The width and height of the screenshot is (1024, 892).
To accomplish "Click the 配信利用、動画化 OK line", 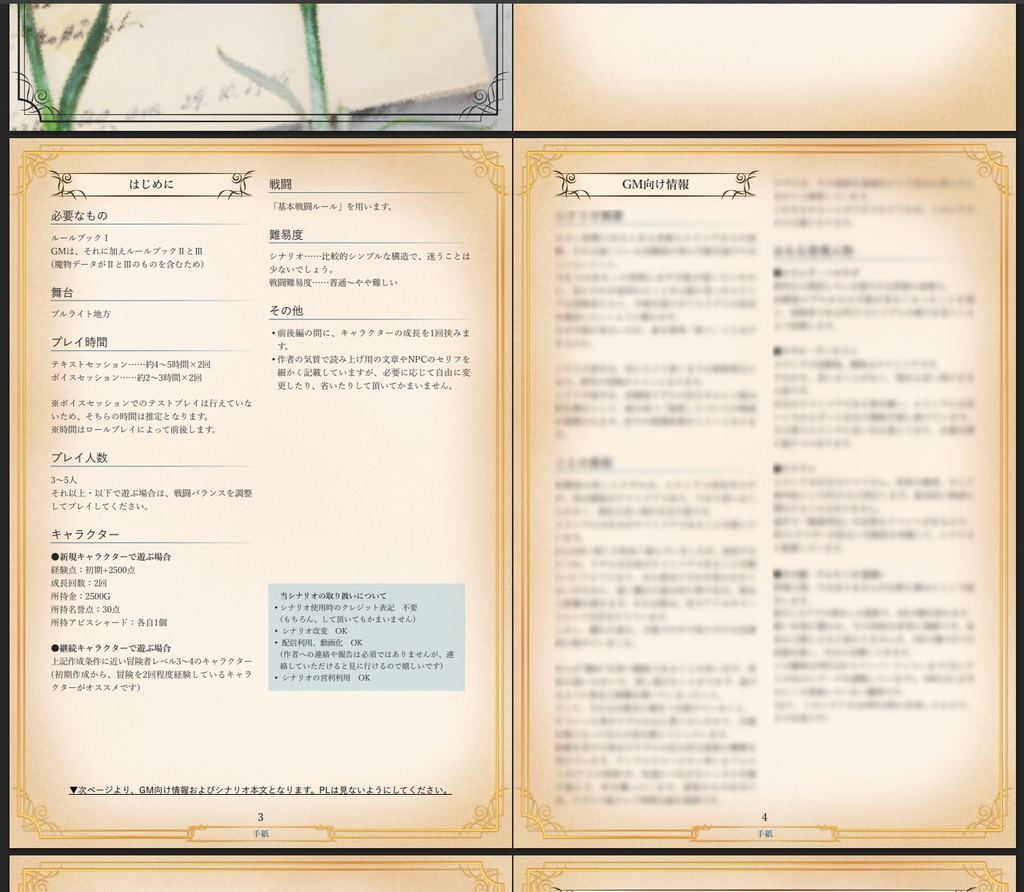I will (x=318, y=643).
